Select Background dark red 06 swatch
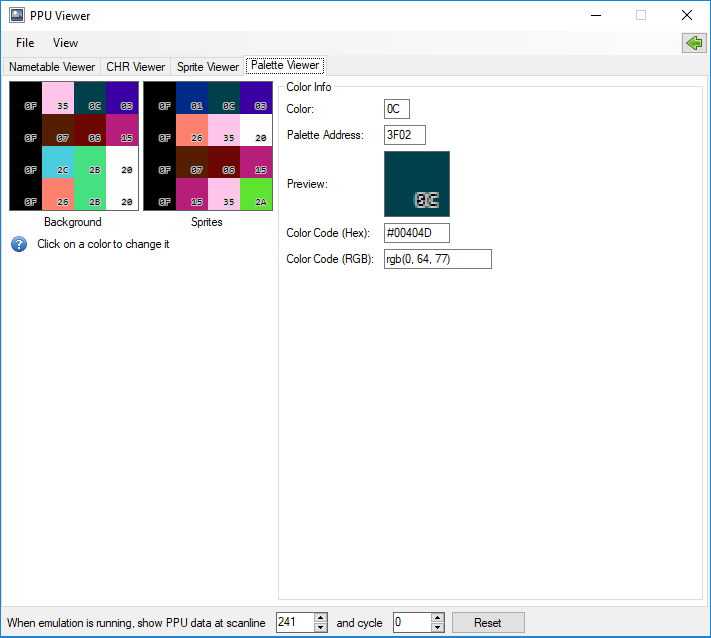The image size is (711, 638). (90, 130)
